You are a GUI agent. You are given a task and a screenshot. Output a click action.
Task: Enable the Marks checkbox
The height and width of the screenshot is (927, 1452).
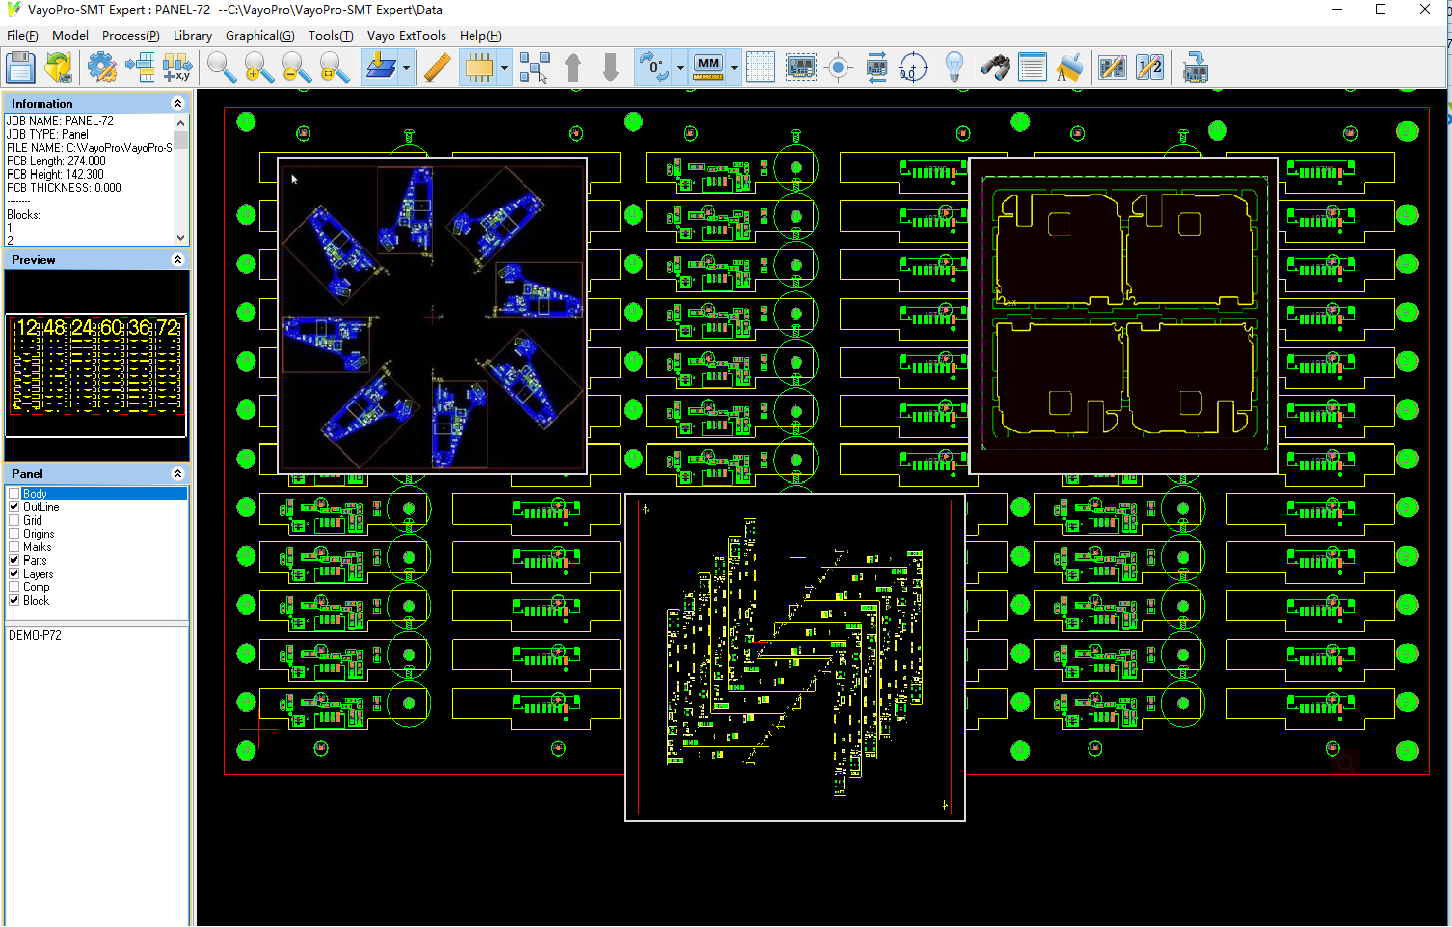(x=14, y=547)
